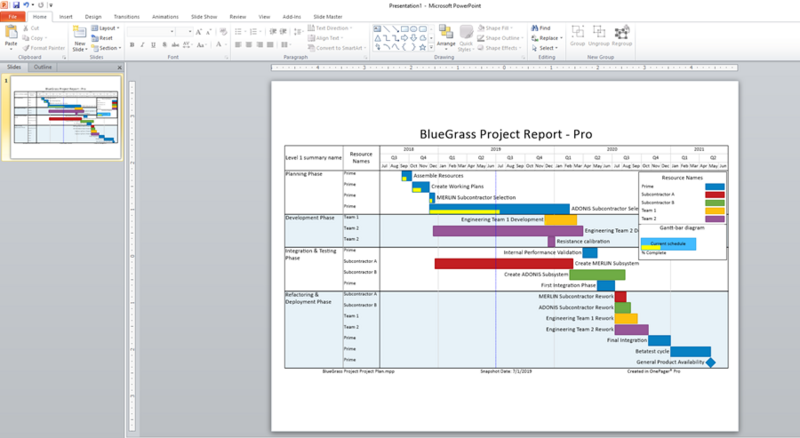The height and width of the screenshot is (438, 800).
Task: Open the font size combo box
Action: 184,32
